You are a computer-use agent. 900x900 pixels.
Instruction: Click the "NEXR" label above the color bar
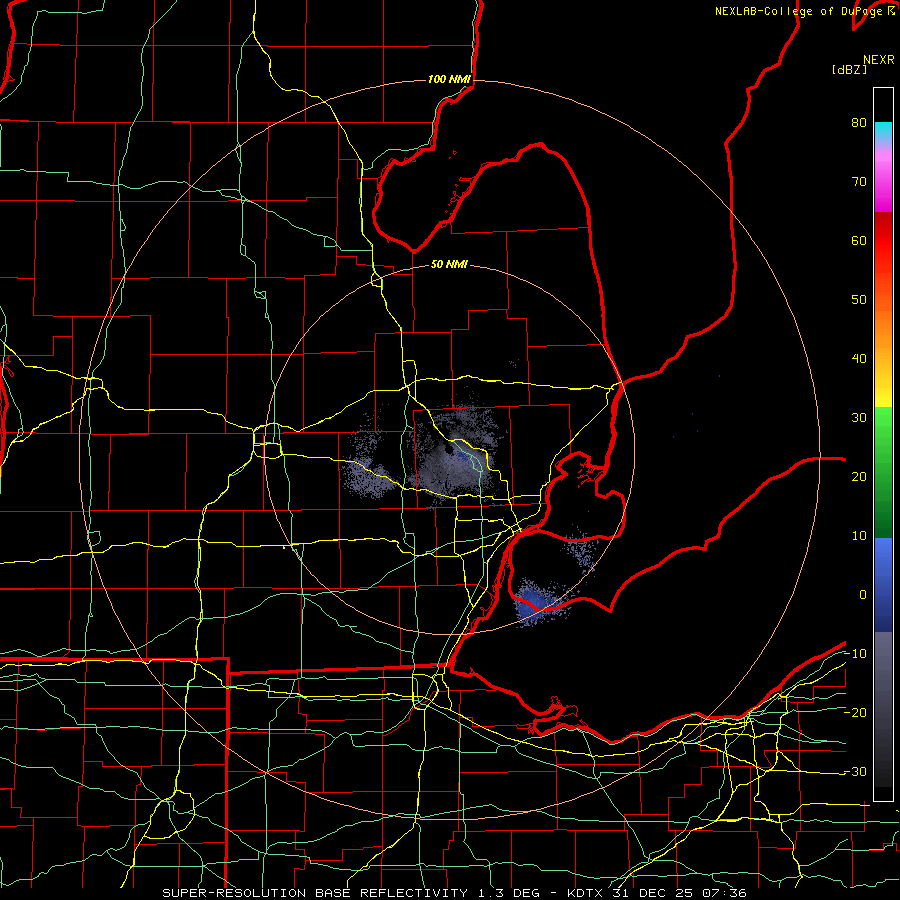point(879,60)
